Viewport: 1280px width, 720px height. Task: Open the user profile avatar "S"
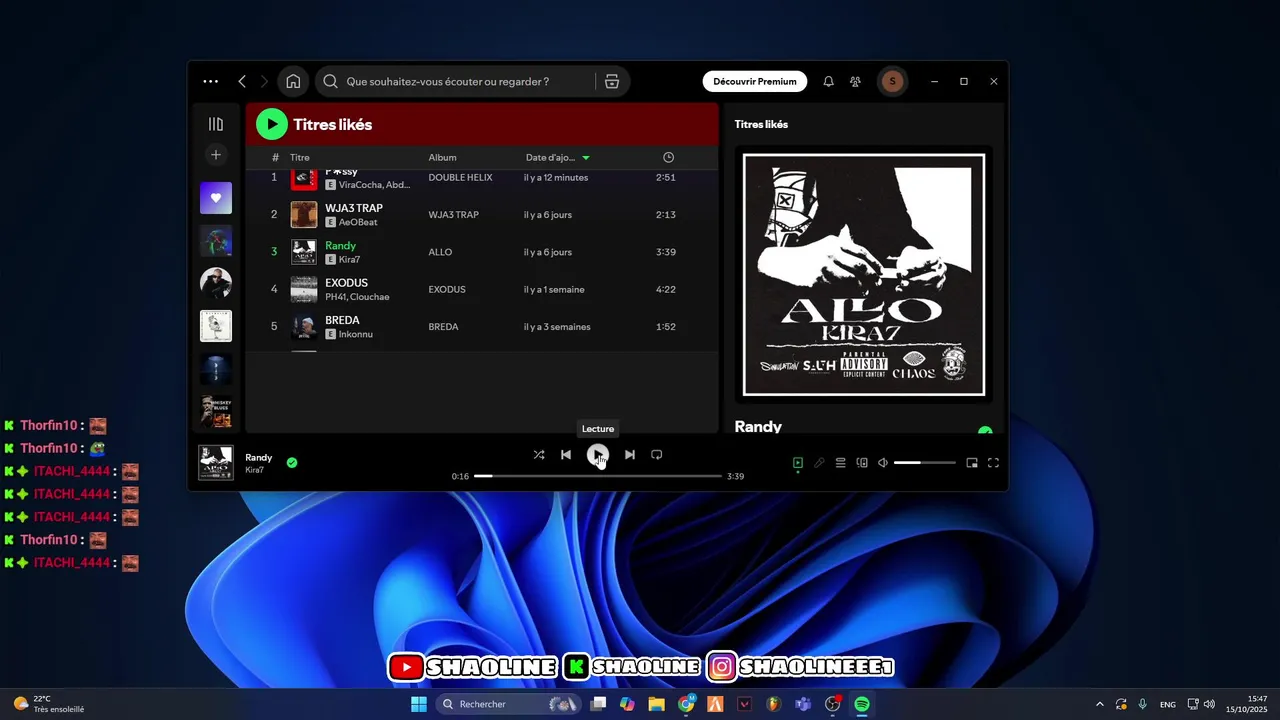892,82
